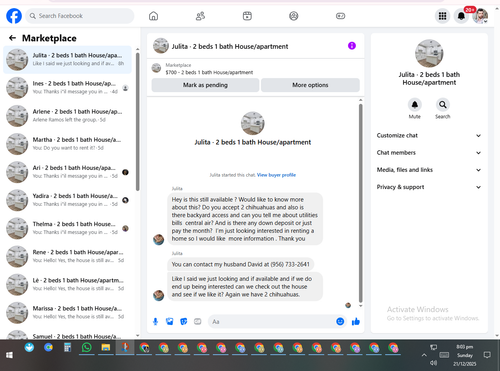Screen dimensions: 500x371
Task: Open WhatsApp from the taskbar
Action: point(87,348)
